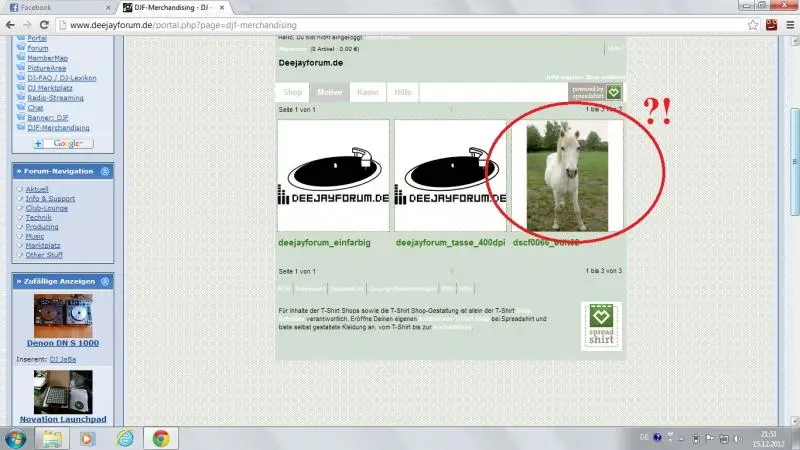Image resolution: width=800 pixels, height=450 pixels.
Task: Open Windows Media Player taskbar icon
Action: tap(87, 439)
